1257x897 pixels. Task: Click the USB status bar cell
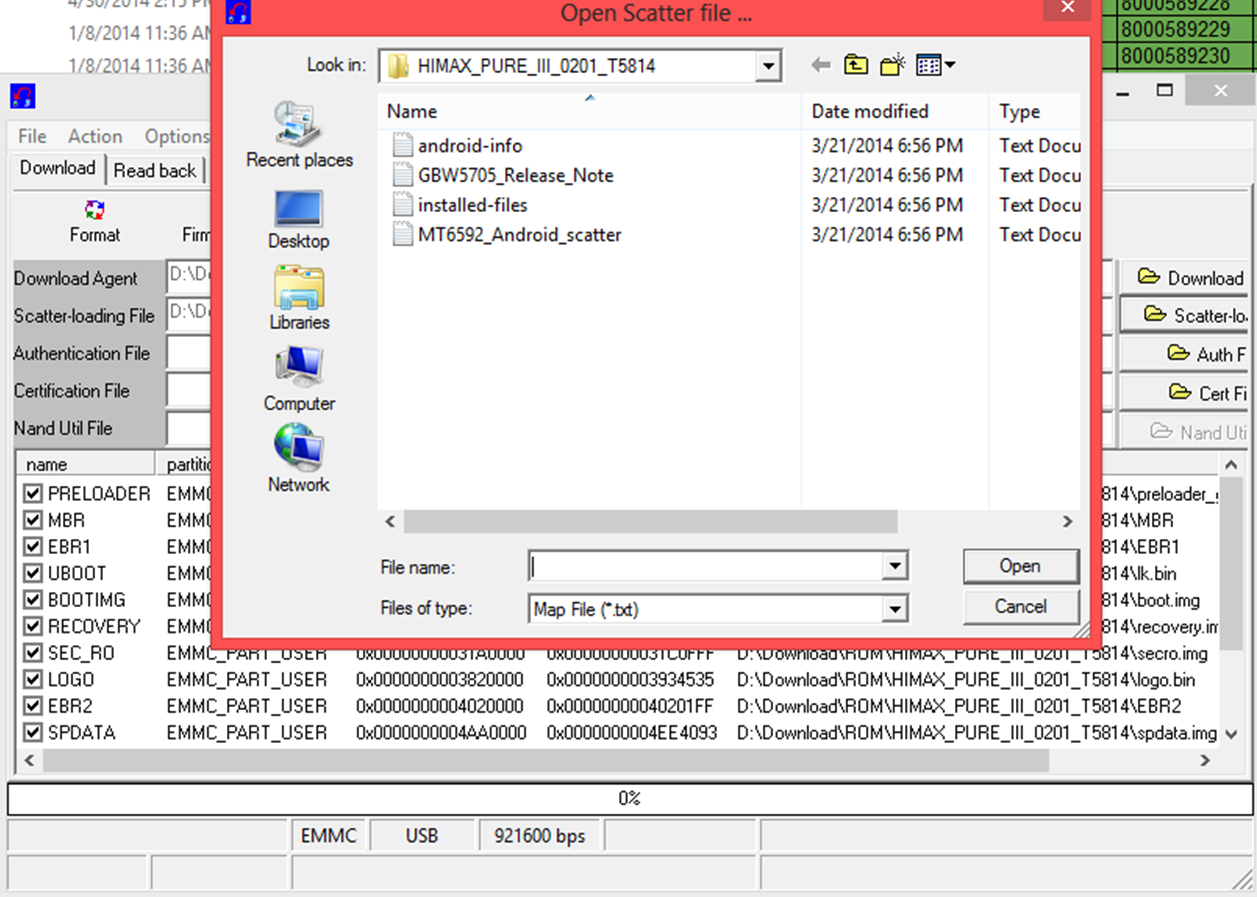click(422, 836)
